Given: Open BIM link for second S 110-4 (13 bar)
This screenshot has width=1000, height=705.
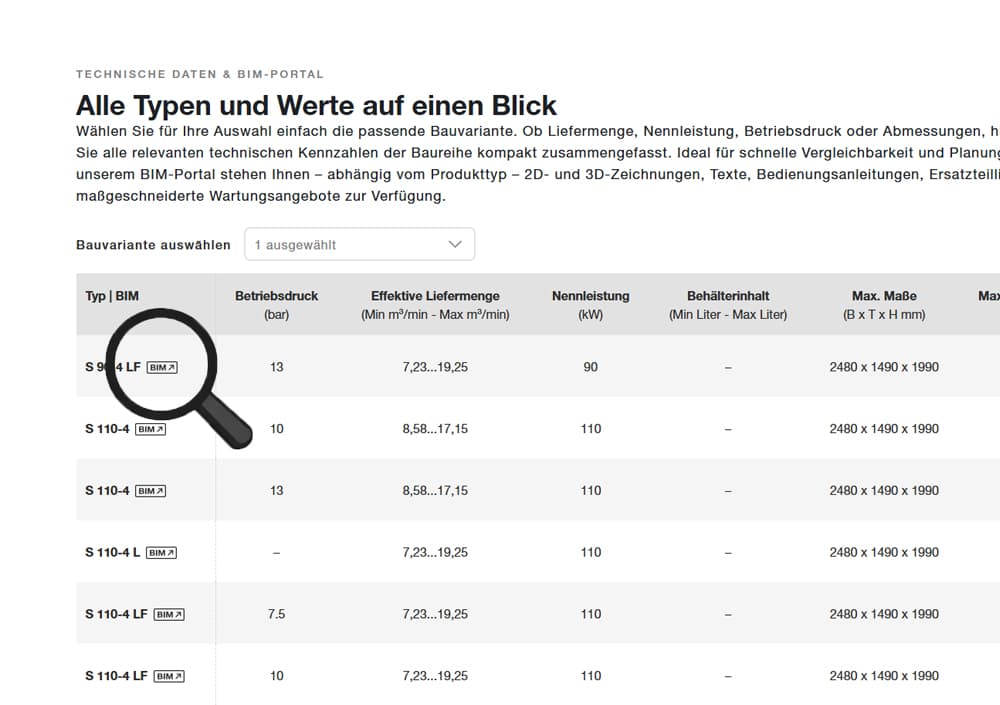Looking at the screenshot, I should [151, 489].
